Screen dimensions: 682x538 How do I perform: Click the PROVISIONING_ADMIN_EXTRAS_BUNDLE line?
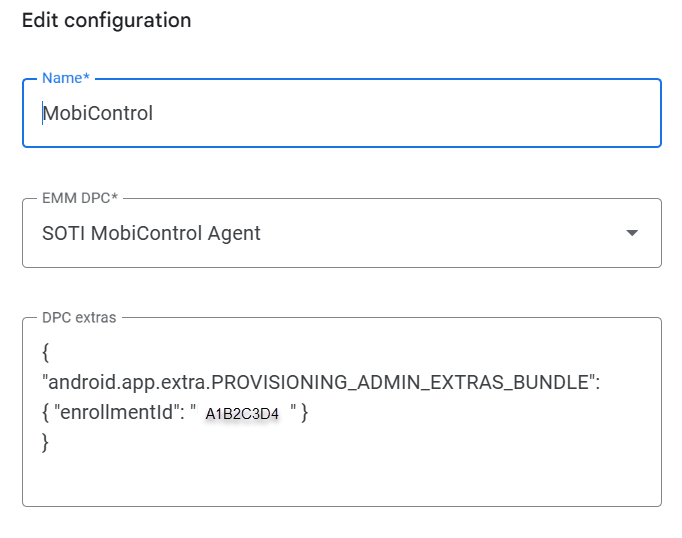320,382
